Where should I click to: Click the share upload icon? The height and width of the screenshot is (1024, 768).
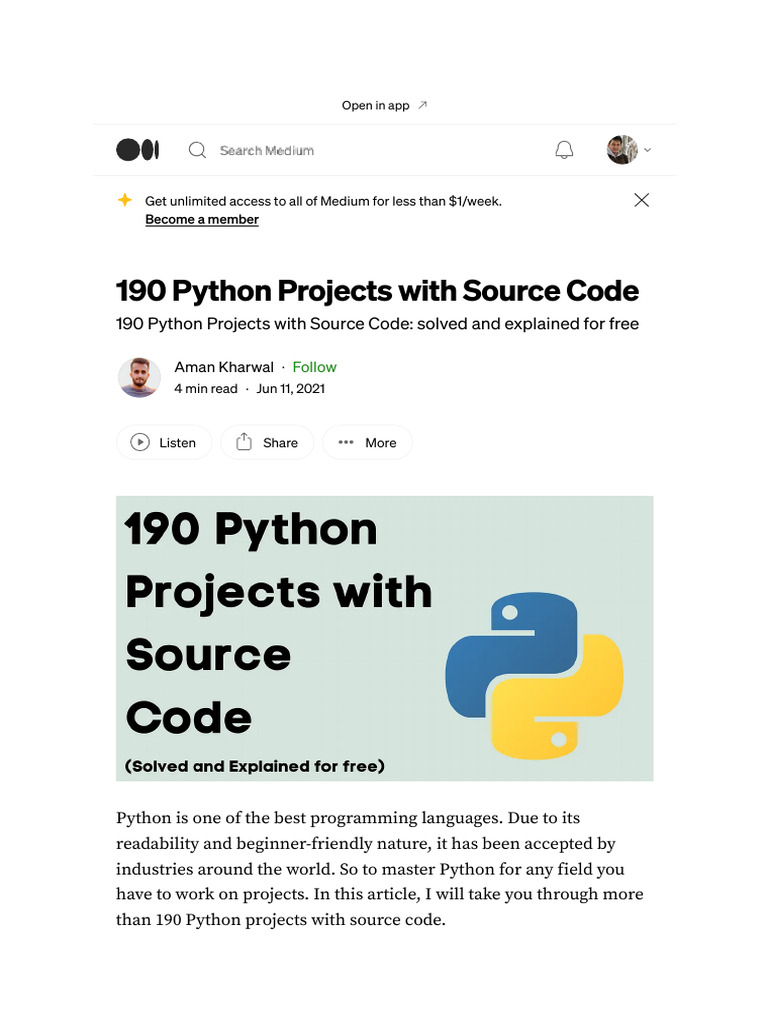click(x=244, y=442)
